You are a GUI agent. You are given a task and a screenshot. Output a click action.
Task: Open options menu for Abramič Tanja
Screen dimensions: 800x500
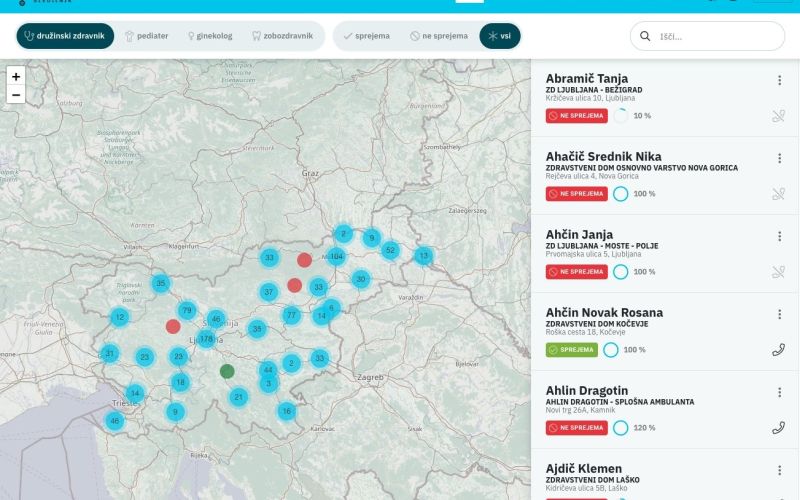779,81
